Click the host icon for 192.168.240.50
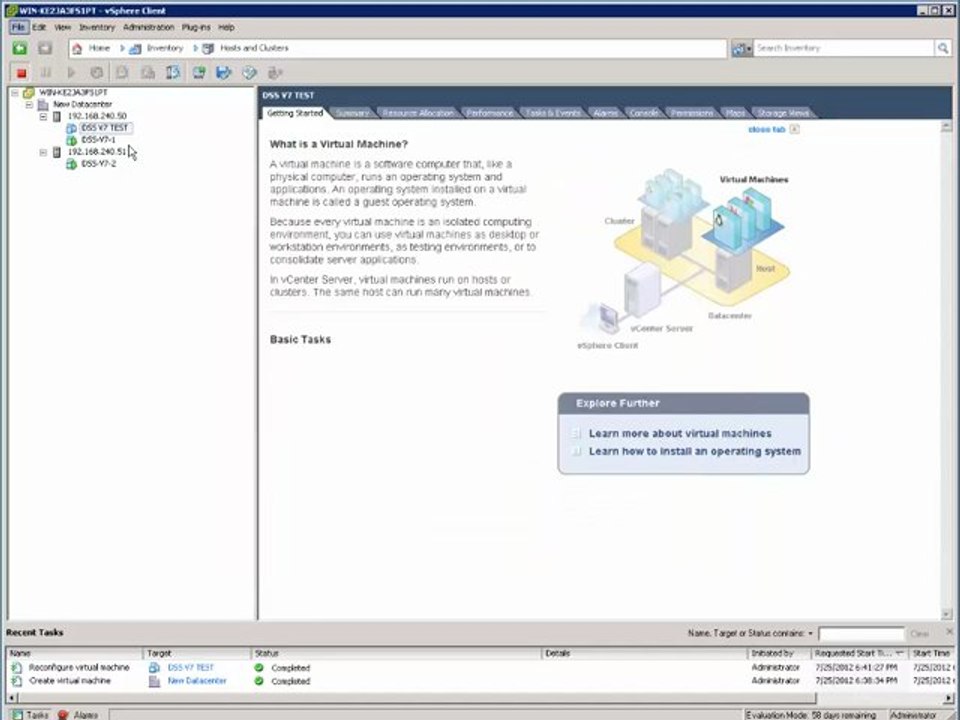This screenshot has height=720, width=960. 57,116
